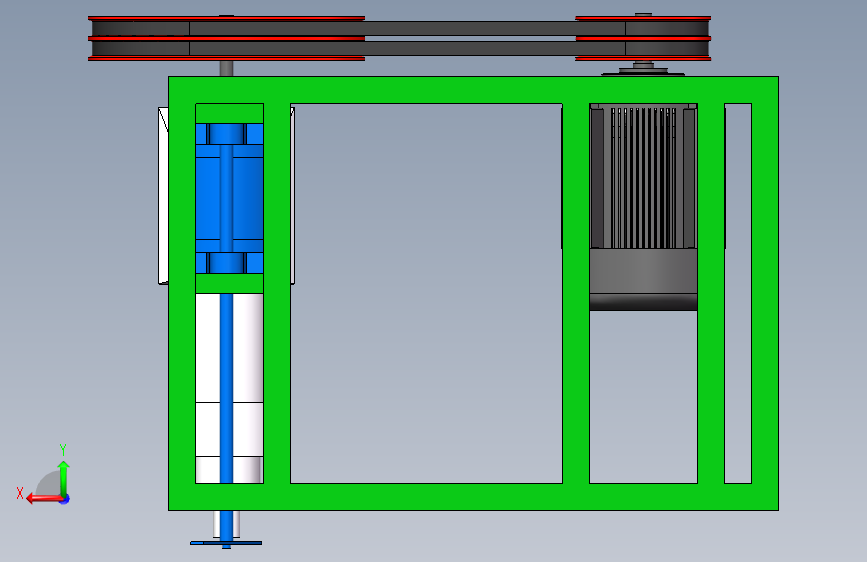867x562 pixels.
Task: Select the motor mounting flange under right pulley
Action: tap(643, 71)
